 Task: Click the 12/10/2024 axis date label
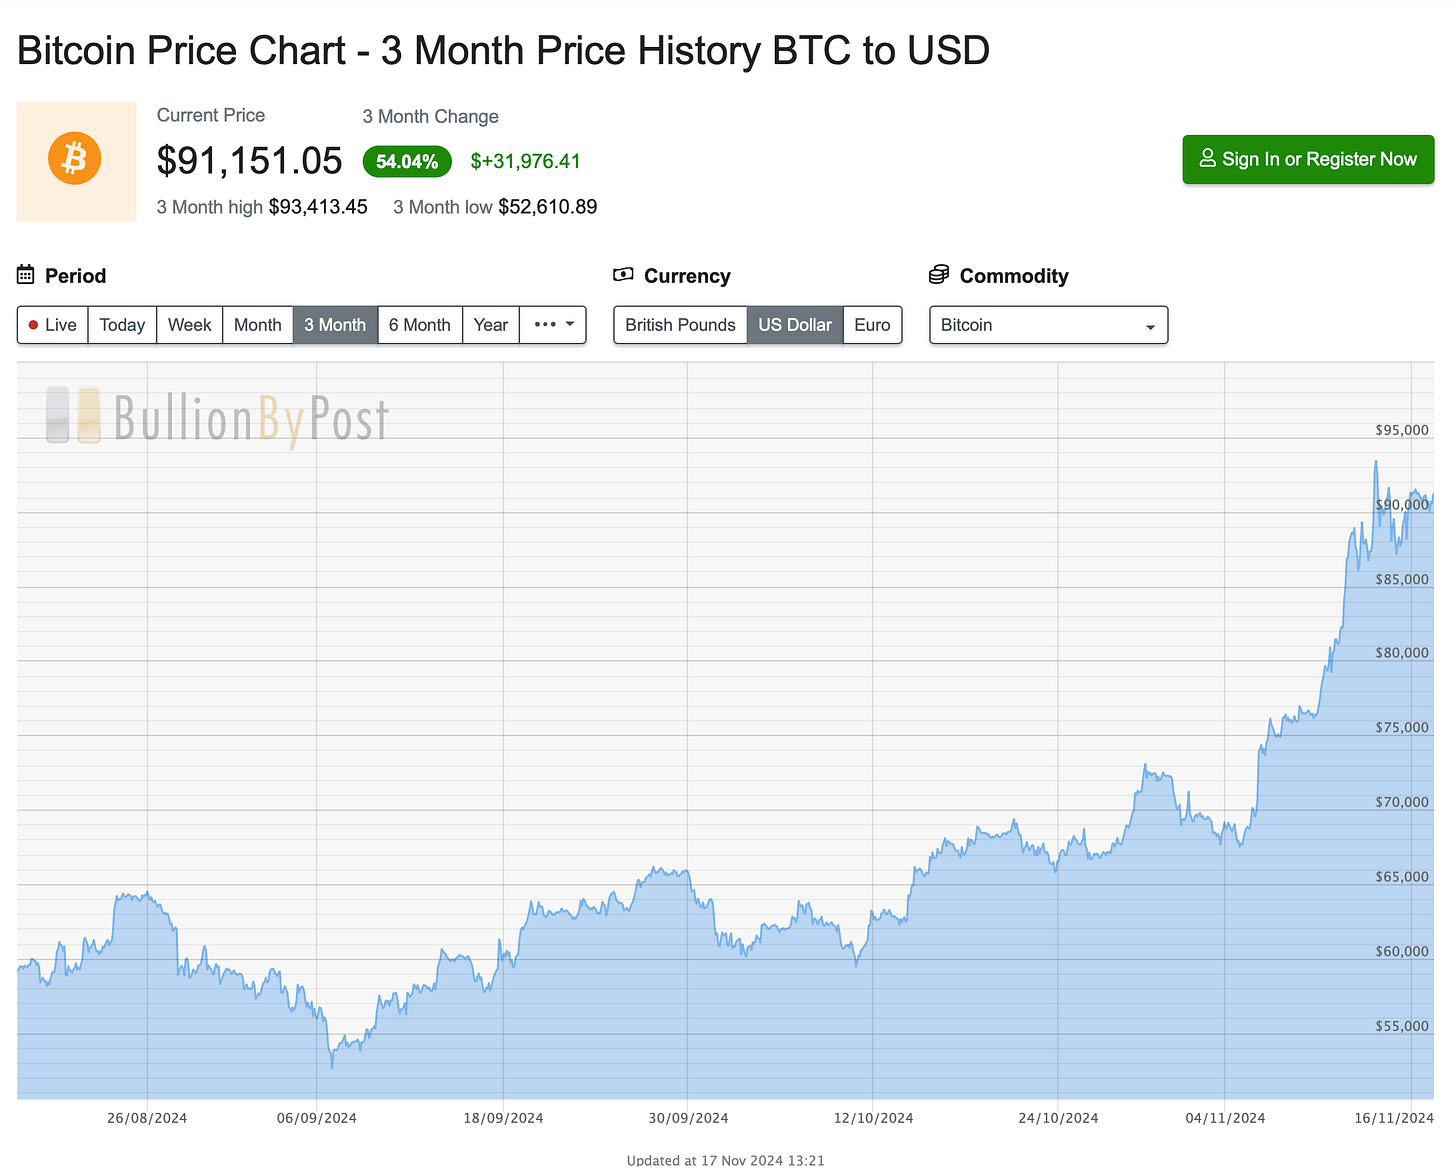873,1118
